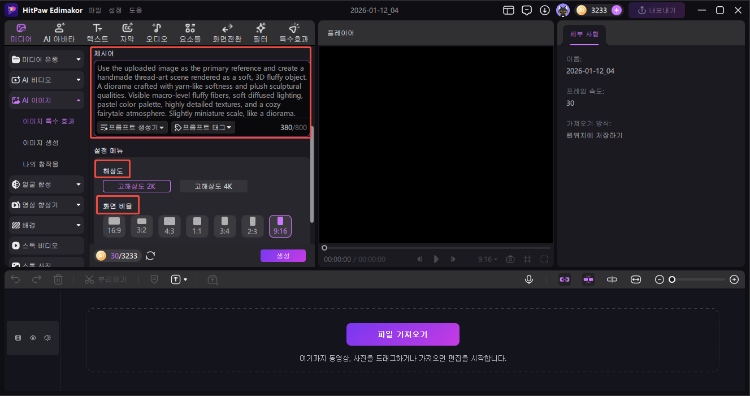The height and width of the screenshot is (396, 750).
Task: Open the prompt generator dropdown
Action: click(132, 127)
